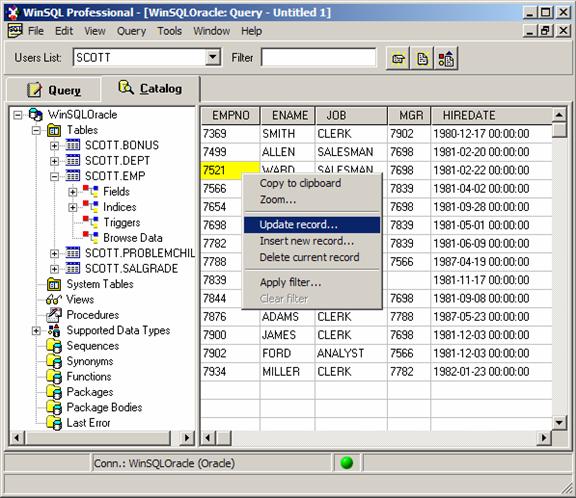Open the Tools menu

point(169,31)
